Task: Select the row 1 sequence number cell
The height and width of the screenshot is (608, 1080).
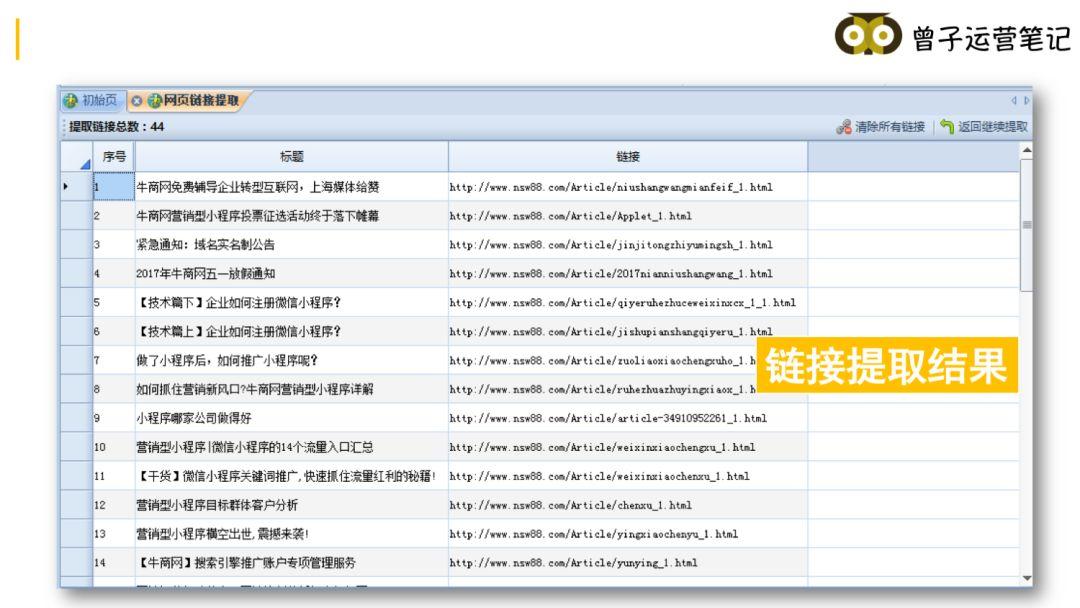Action: click(114, 187)
